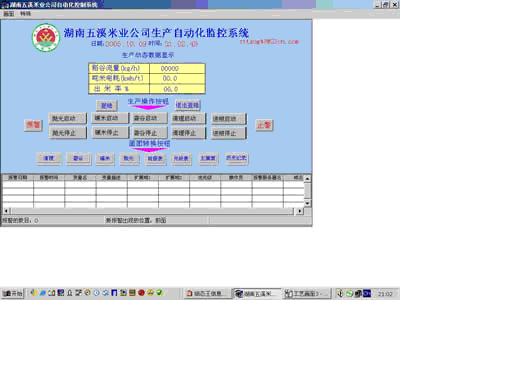Click the 报警的数目 status bar text

20,220
